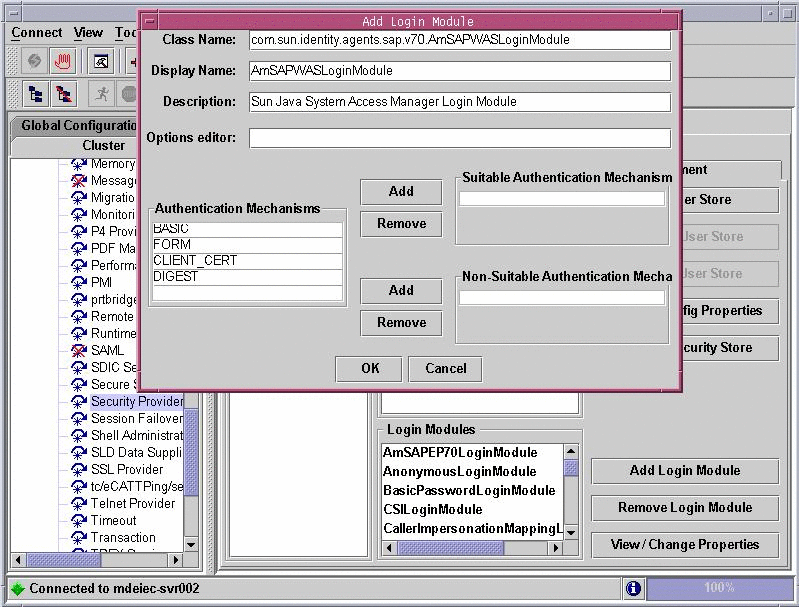Click the info icon in status bar
Viewport: 799px width, 607px height.
[x=633, y=588]
